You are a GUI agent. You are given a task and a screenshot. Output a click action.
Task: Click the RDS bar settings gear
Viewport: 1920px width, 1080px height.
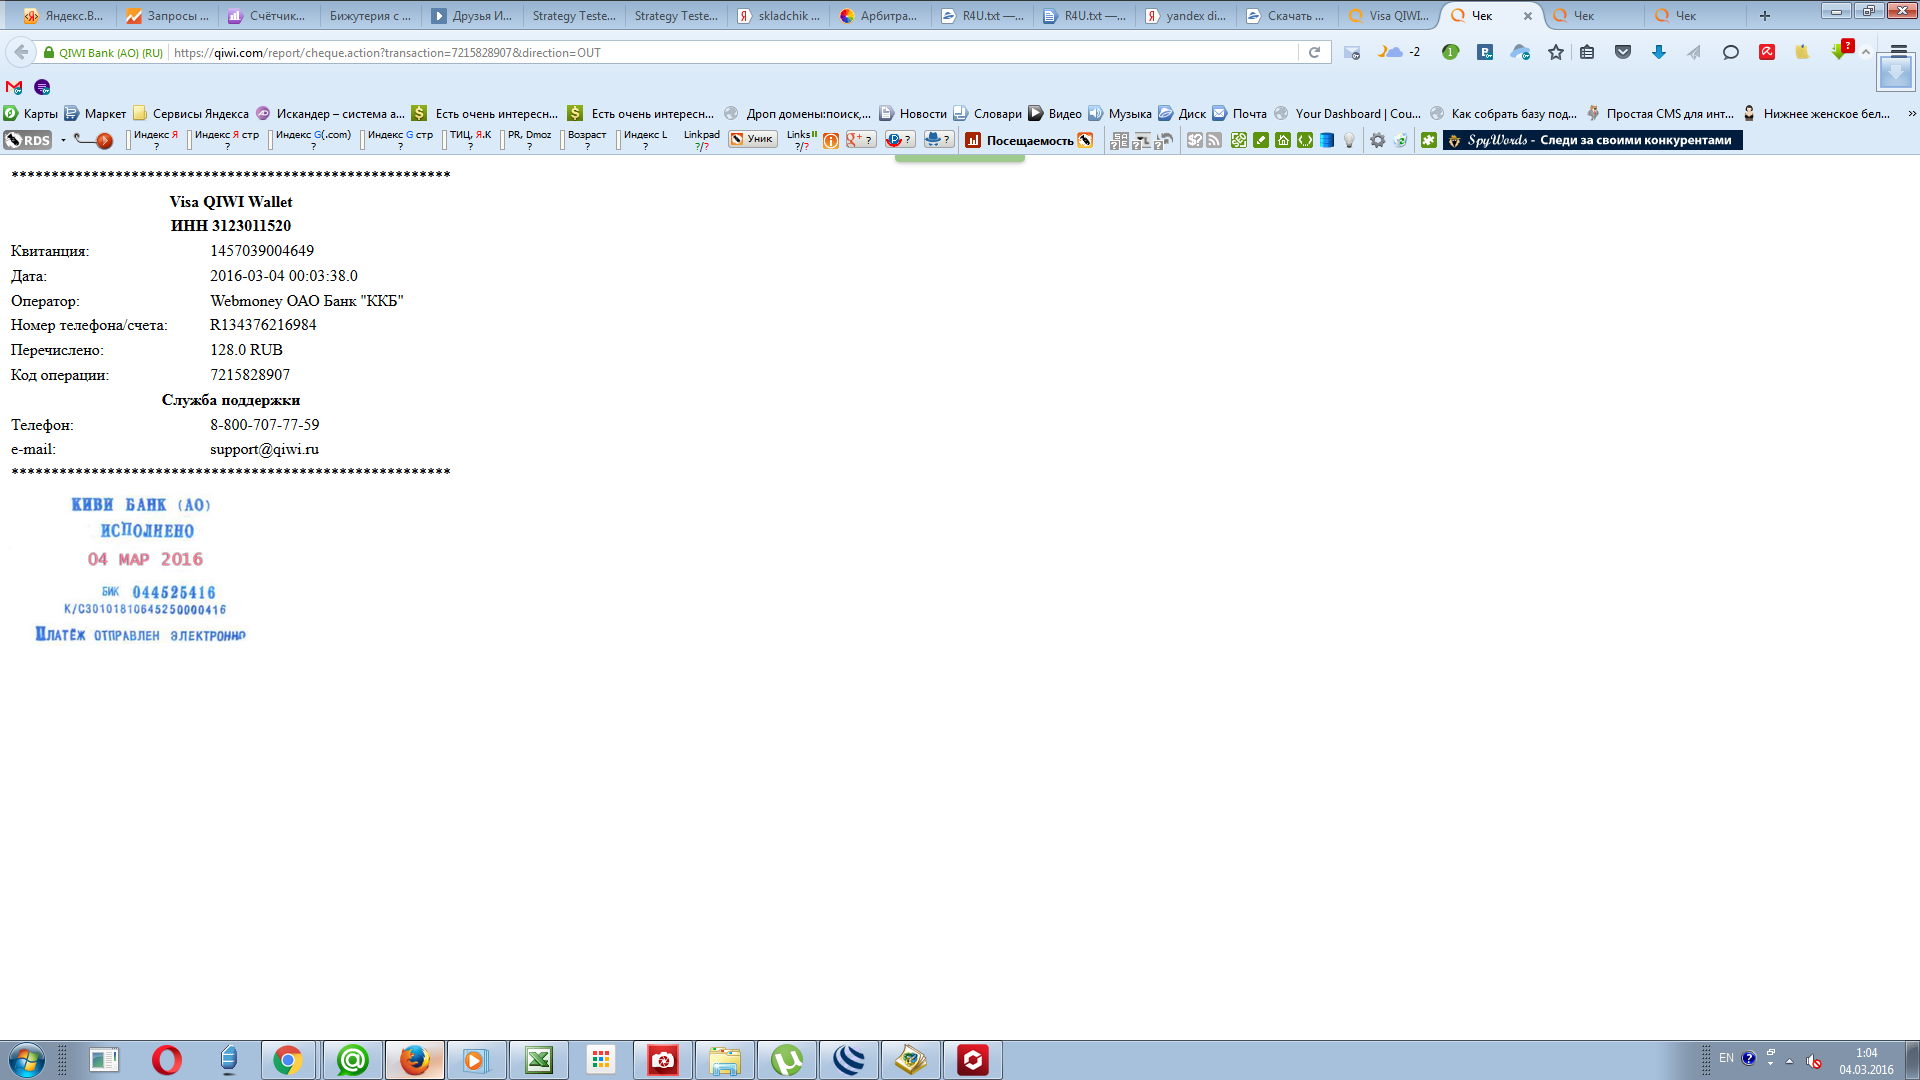pos(1377,141)
